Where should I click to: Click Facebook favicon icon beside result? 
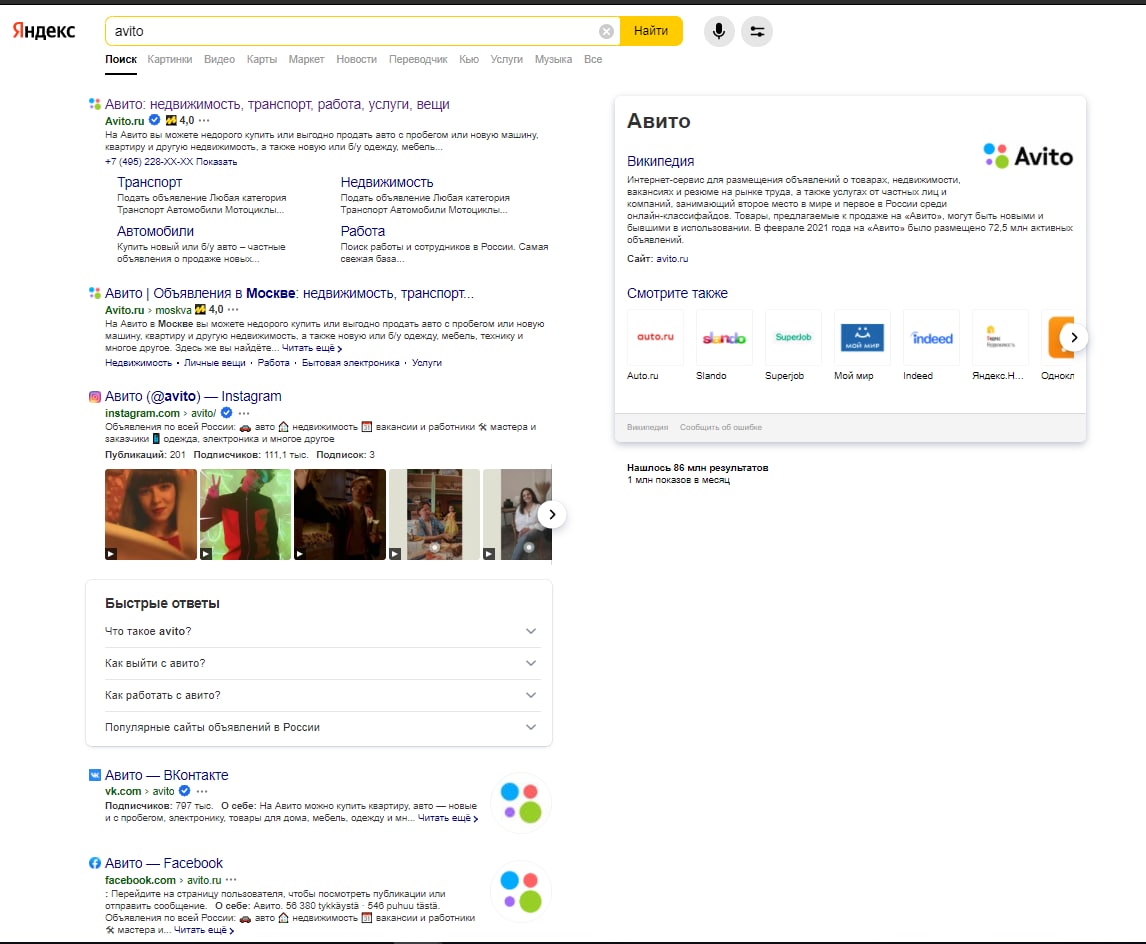click(95, 863)
